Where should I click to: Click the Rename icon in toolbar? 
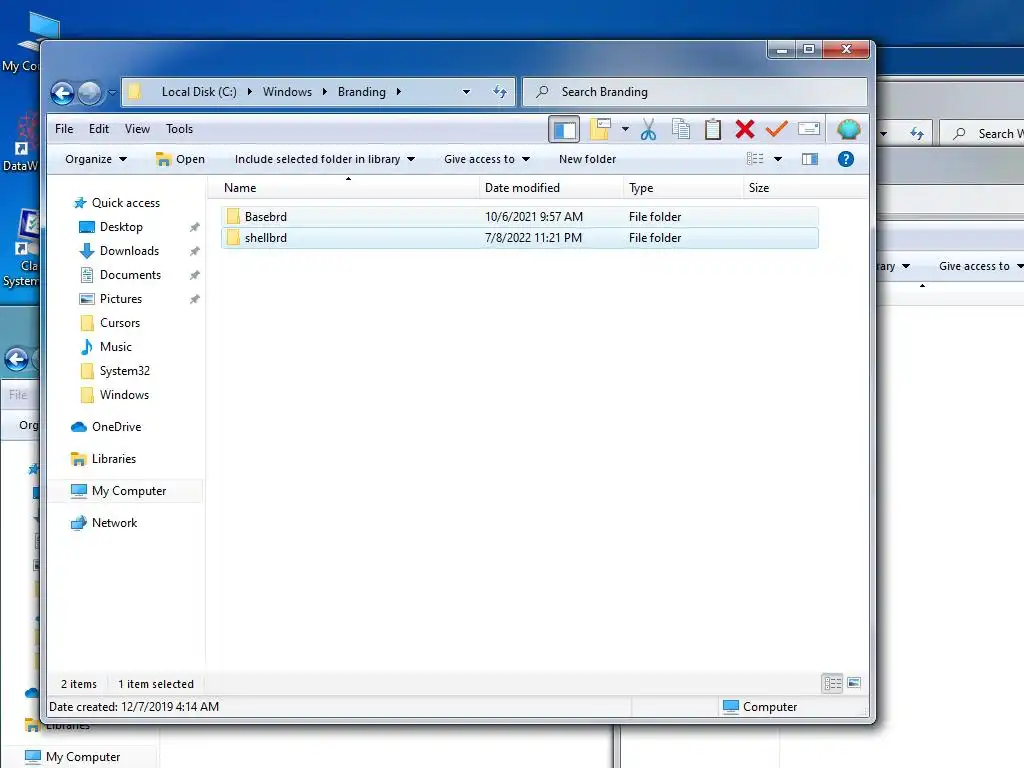click(808, 129)
